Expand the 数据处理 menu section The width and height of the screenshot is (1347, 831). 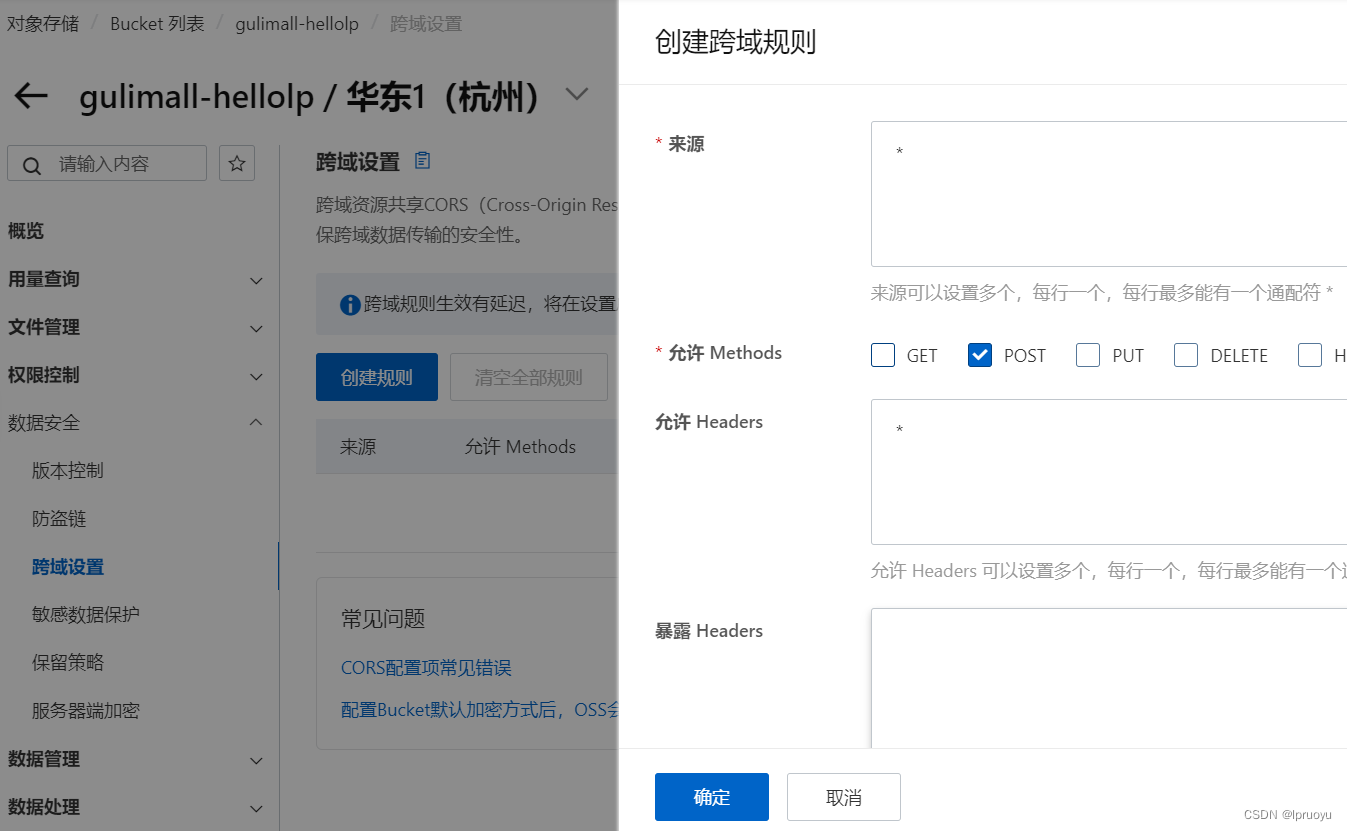click(256, 808)
